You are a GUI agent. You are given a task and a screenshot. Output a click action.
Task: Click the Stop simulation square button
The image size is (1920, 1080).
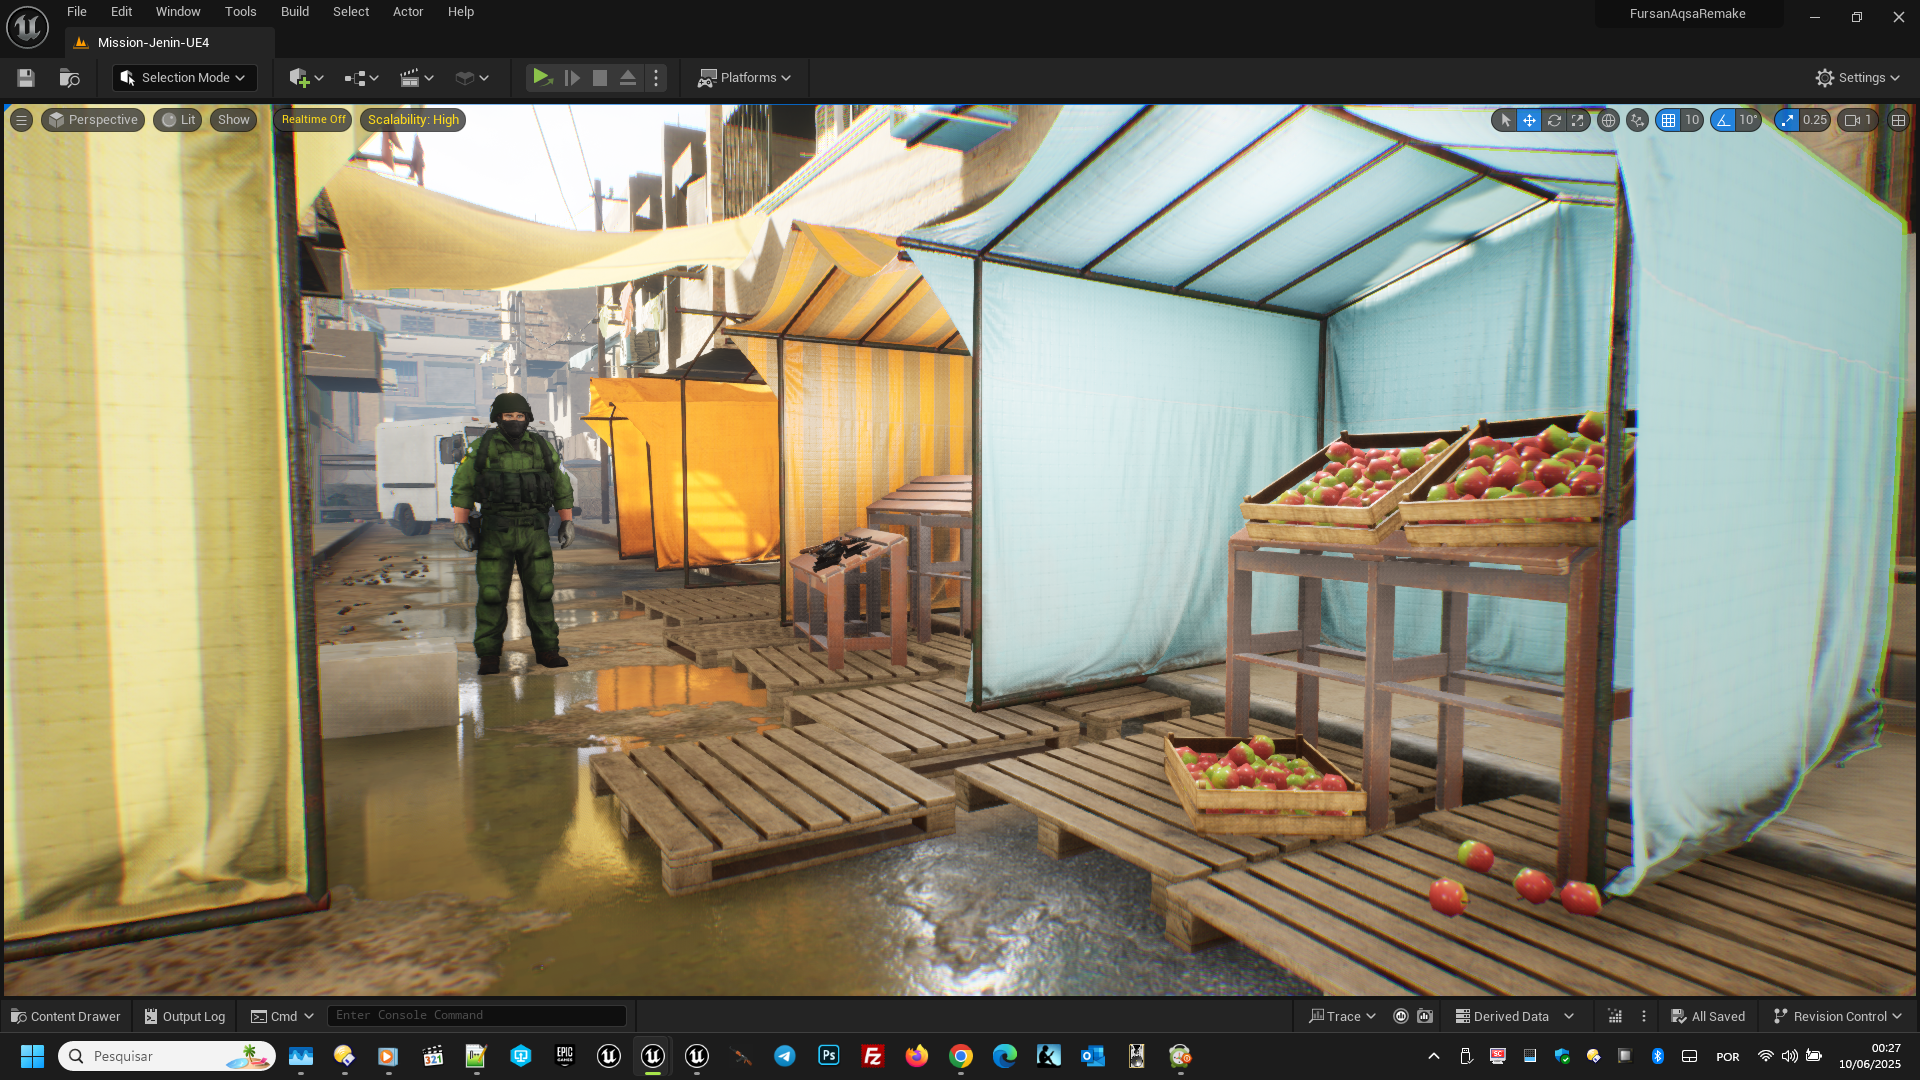pos(600,78)
